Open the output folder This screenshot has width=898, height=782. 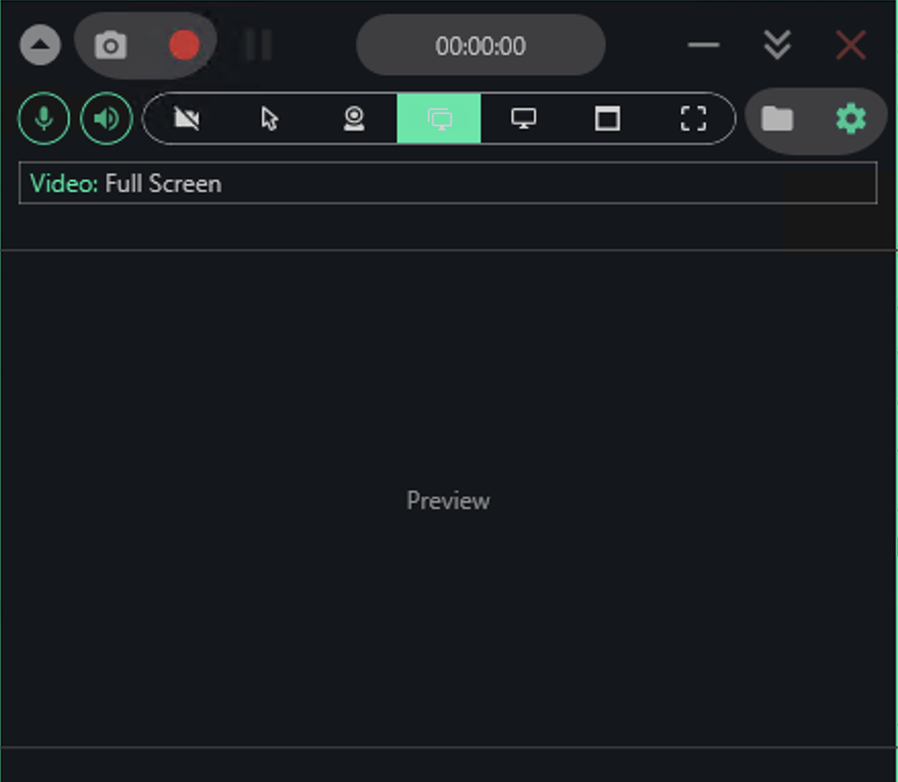777,119
